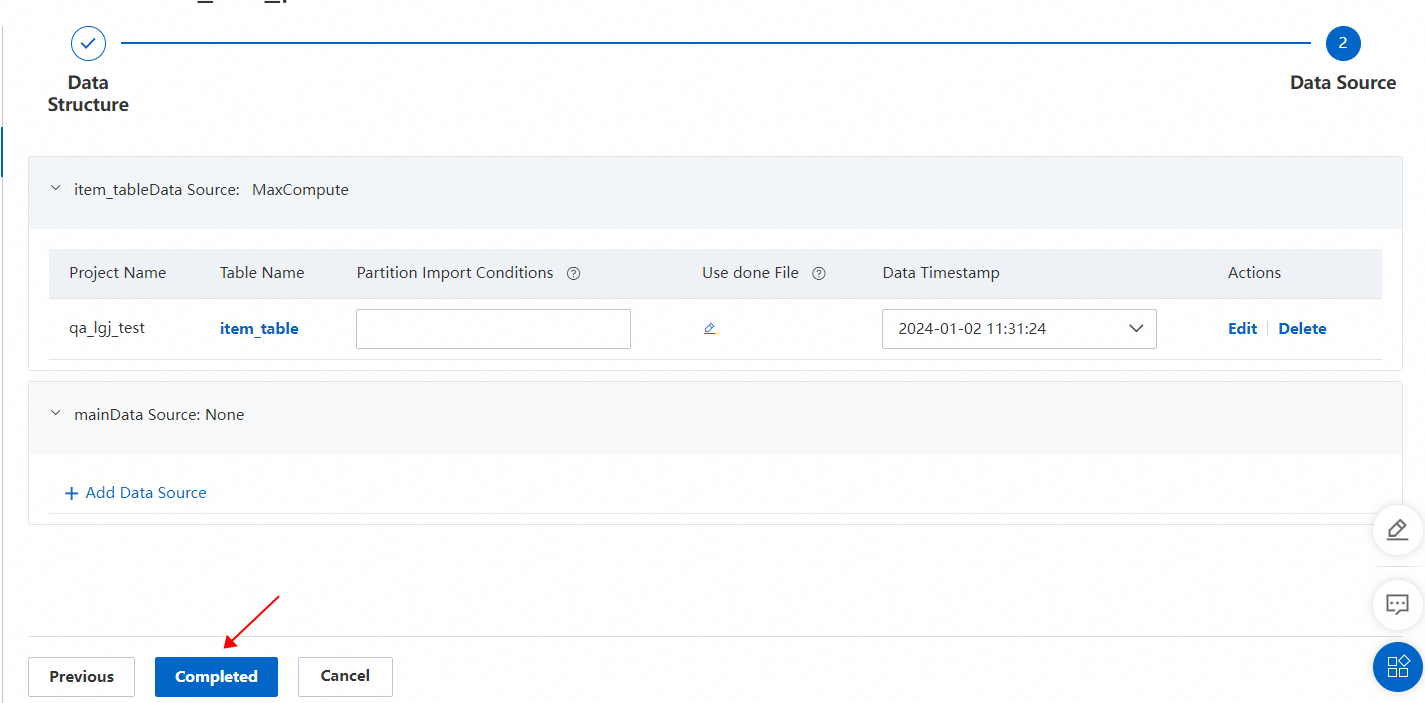Click the Partition Import Conditions header label
The height and width of the screenshot is (703, 1425).
[455, 273]
